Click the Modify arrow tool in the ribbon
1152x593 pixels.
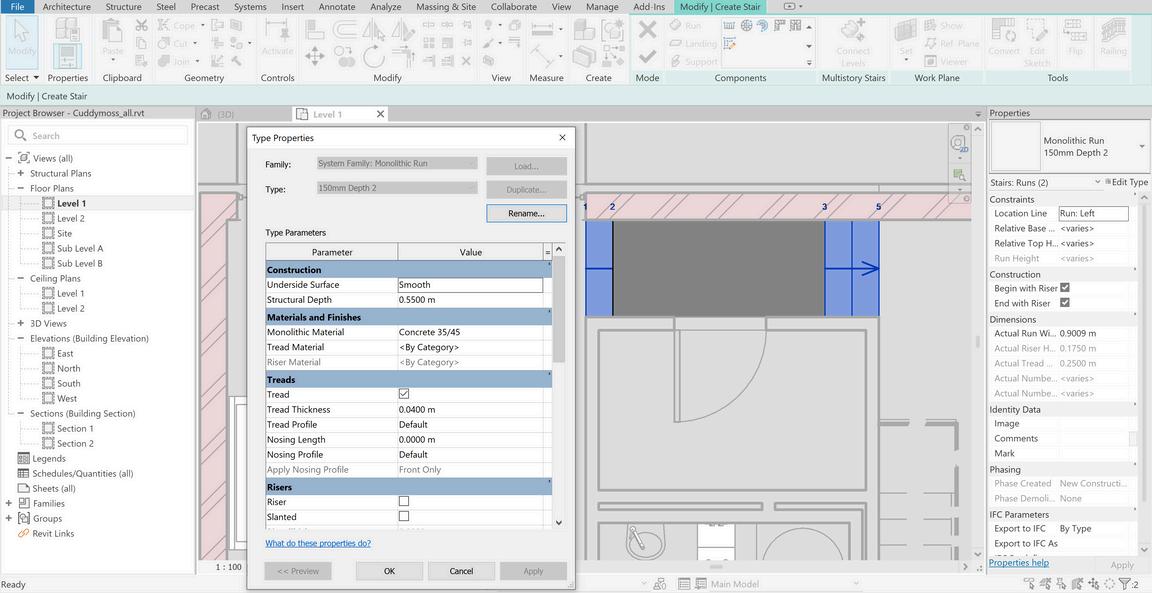(21, 40)
